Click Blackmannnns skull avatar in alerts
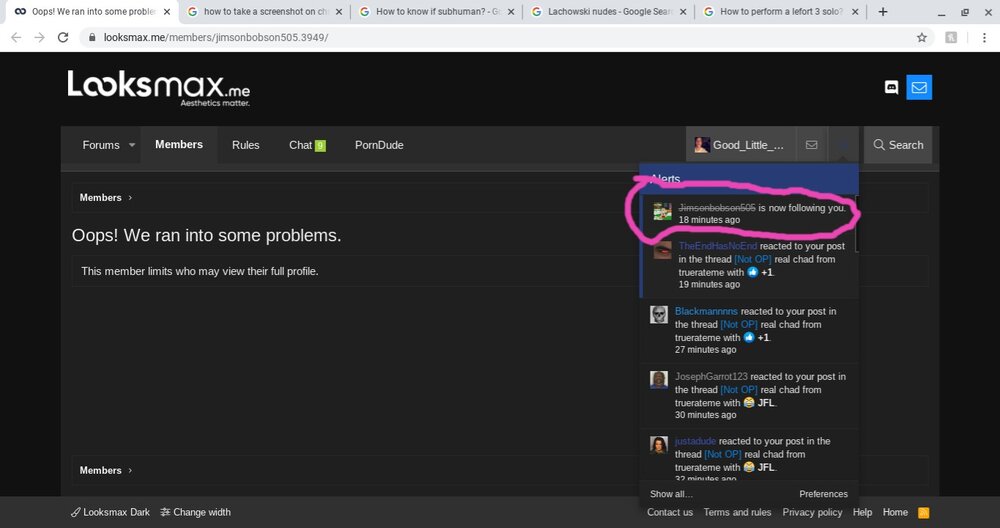The image size is (1000, 528). 659,314
